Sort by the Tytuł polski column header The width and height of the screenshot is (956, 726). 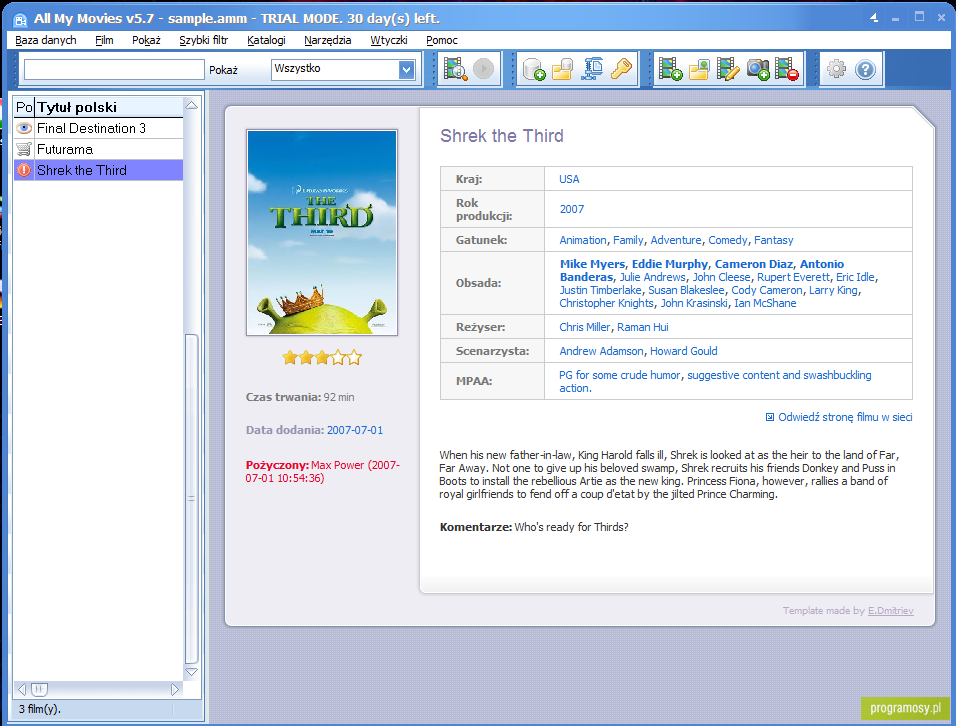(x=109, y=107)
